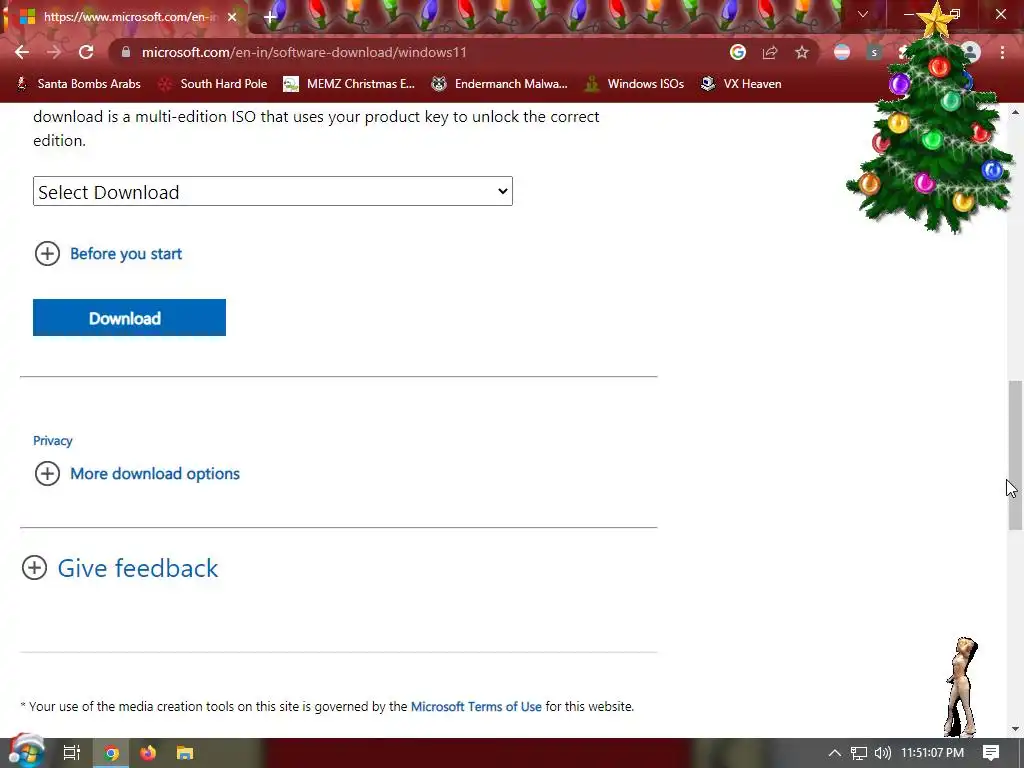
Task: Click the blue Download button
Action: (129, 317)
